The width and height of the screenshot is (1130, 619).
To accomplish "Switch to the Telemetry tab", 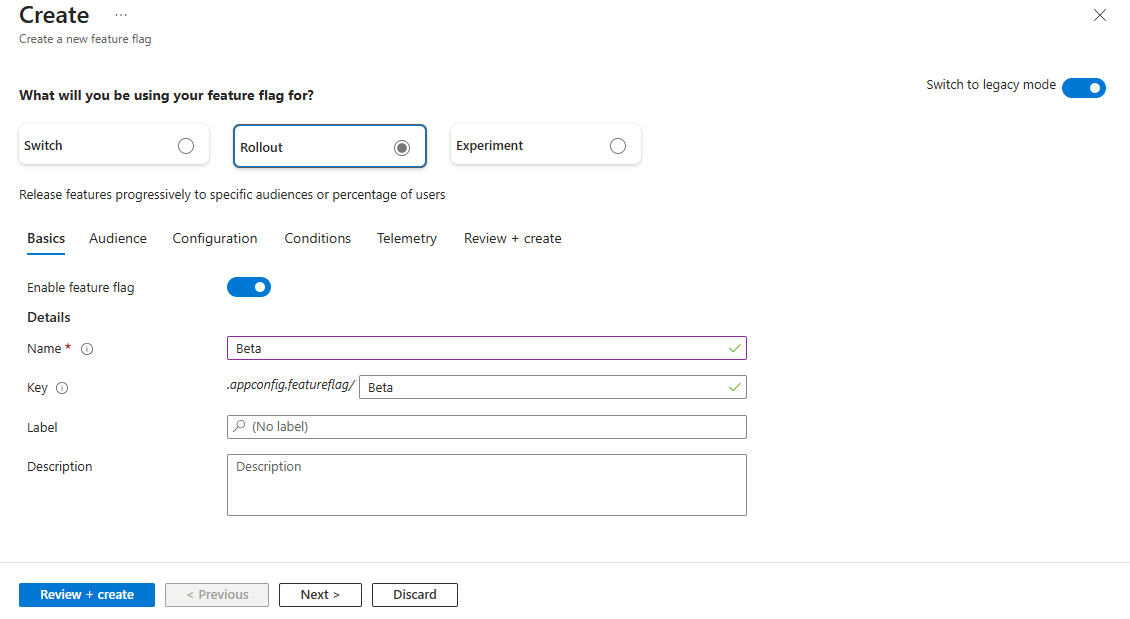I will 406,238.
